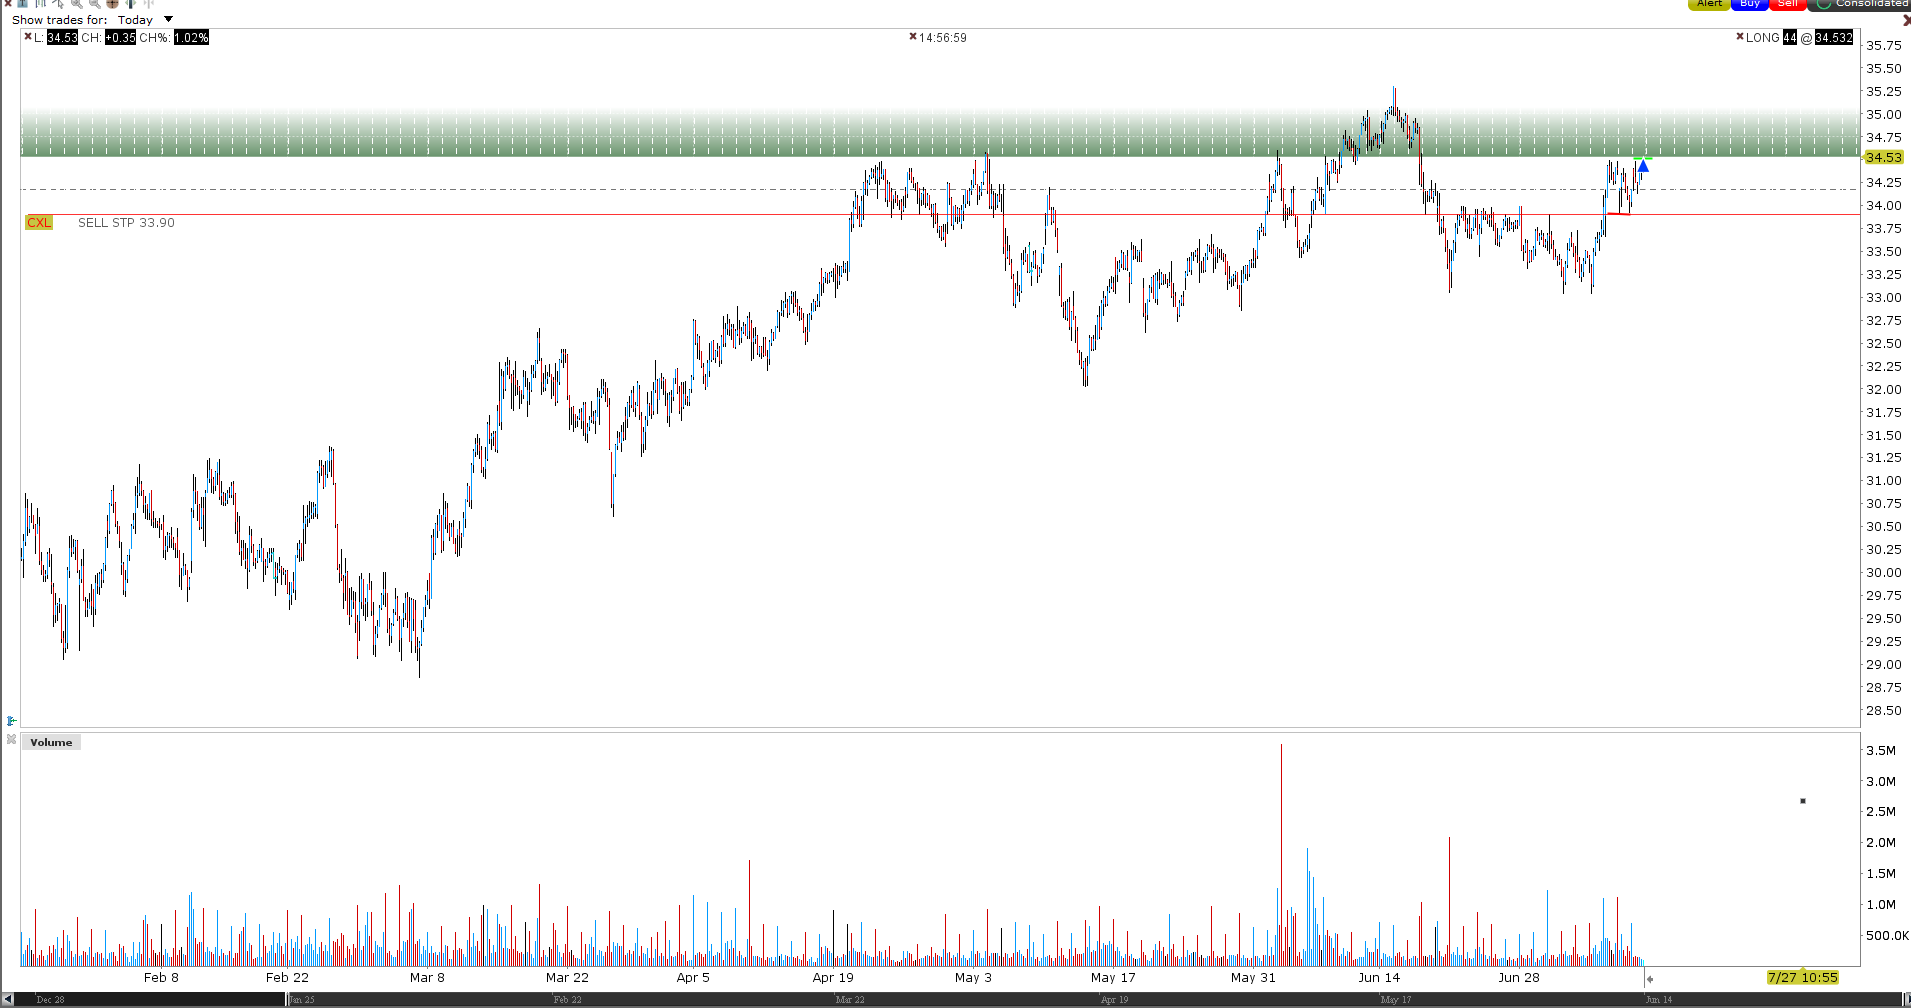This screenshot has width=1911, height=1008.
Task: Click the LONG 44 @ 34.532 position text
Action: click(1799, 37)
